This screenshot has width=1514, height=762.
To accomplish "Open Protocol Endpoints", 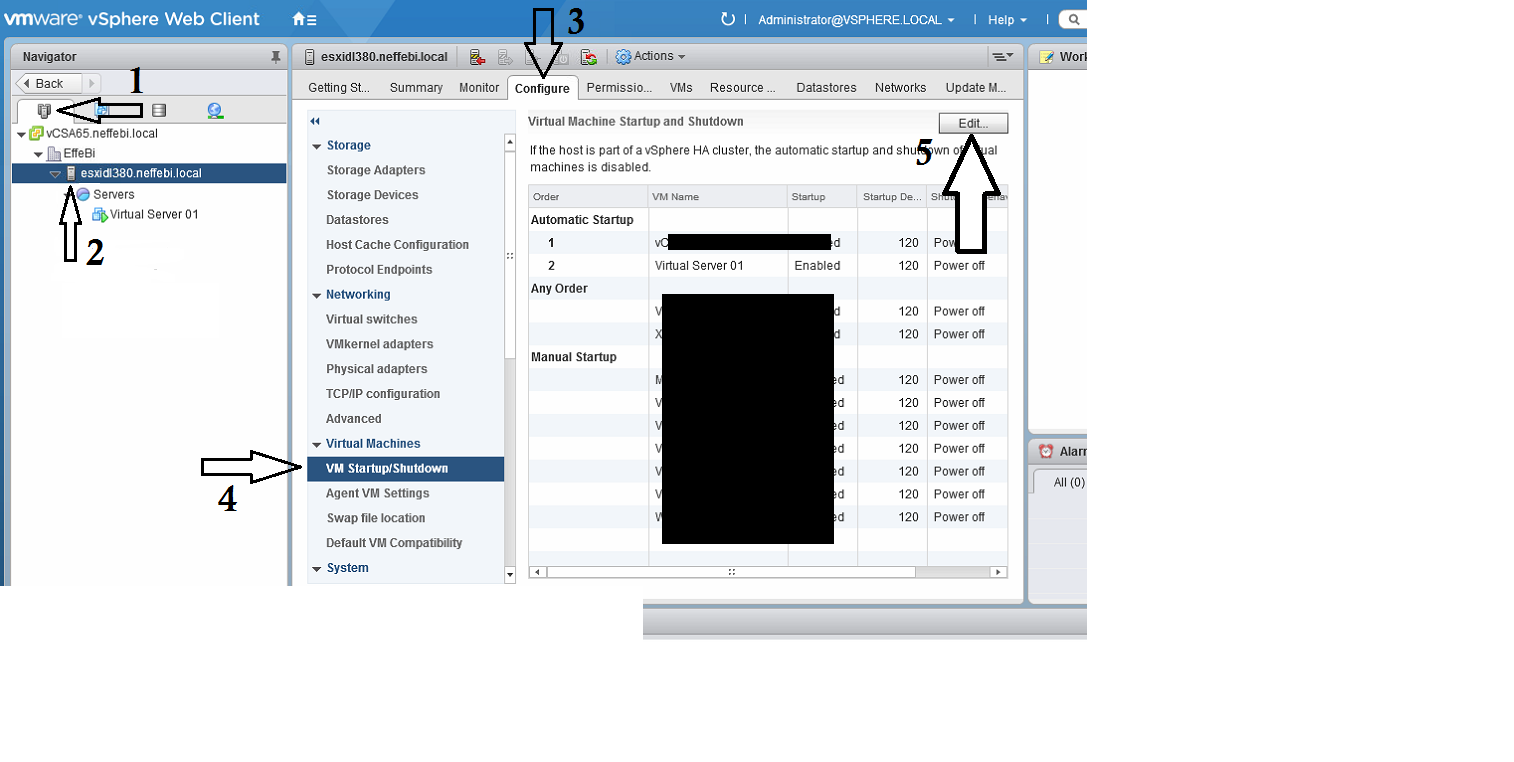I will [379, 270].
